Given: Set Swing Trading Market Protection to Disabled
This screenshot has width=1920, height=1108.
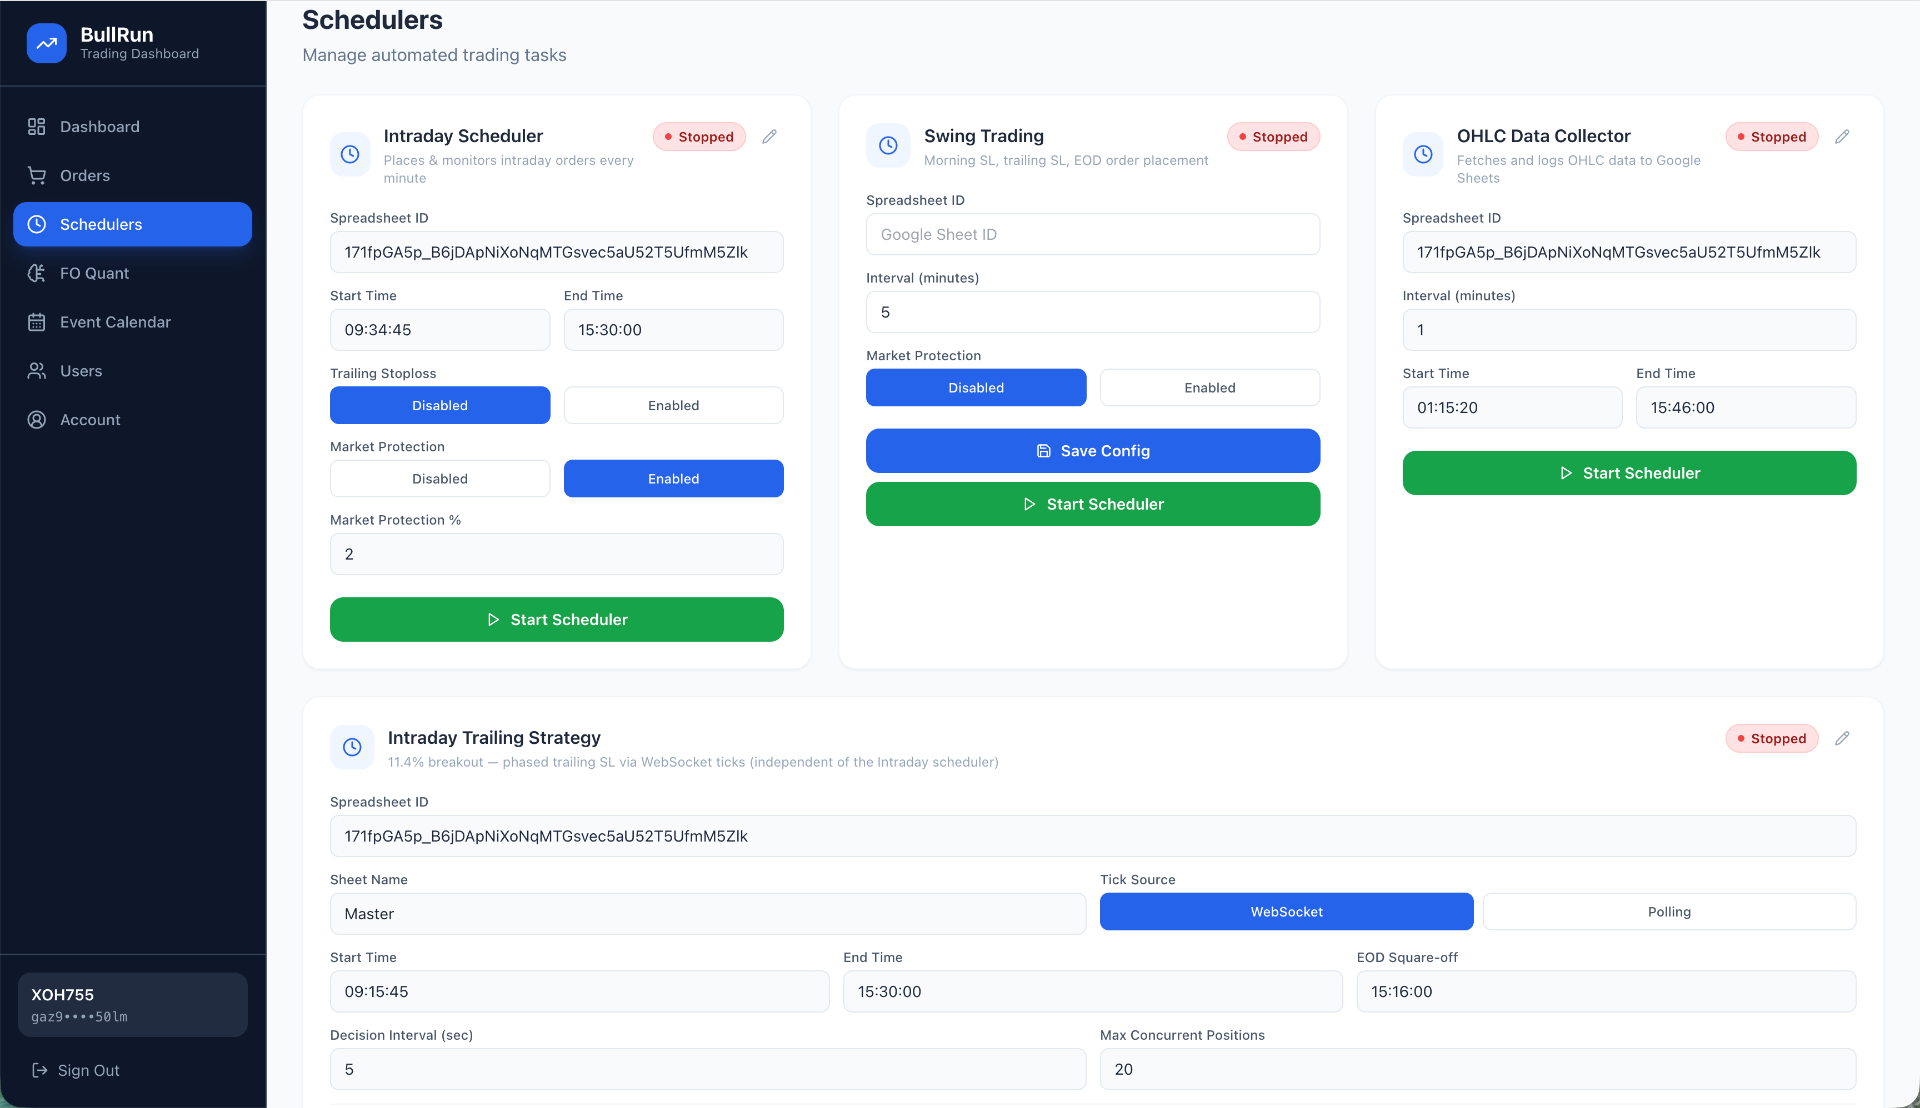Looking at the screenshot, I should click(976, 387).
